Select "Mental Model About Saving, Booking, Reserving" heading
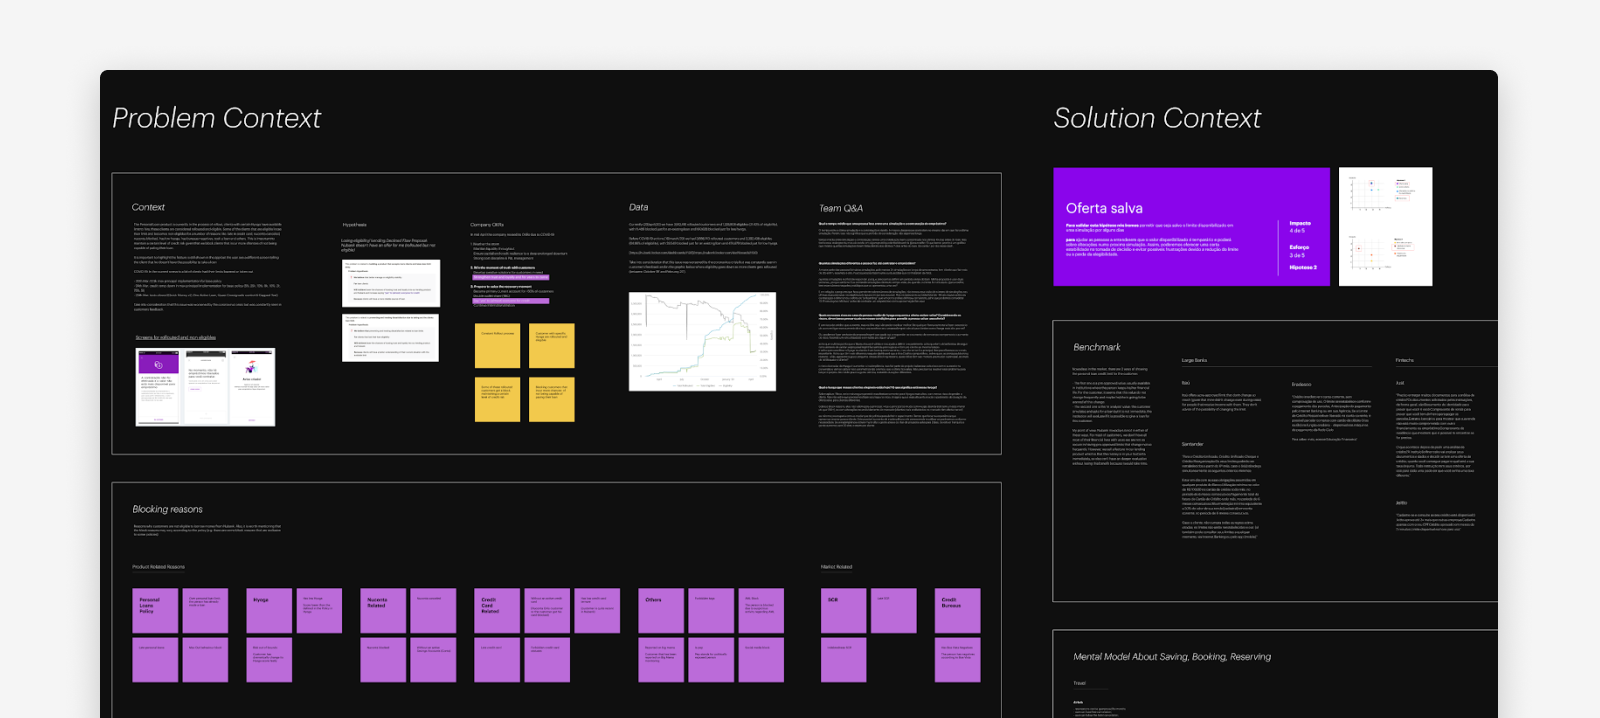The height and width of the screenshot is (718, 1600). click(1171, 657)
